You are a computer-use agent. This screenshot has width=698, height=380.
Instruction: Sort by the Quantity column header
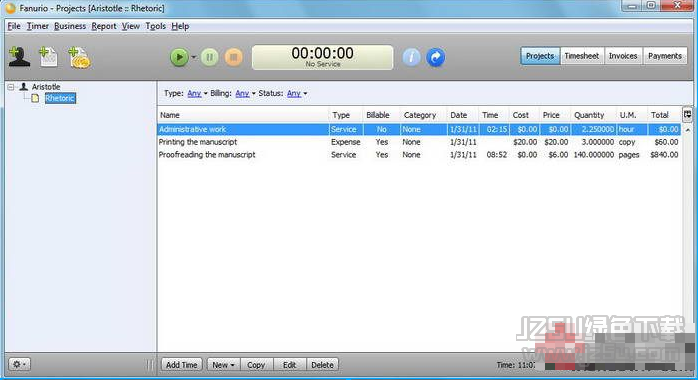pyautogui.click(x=593, y=115)
